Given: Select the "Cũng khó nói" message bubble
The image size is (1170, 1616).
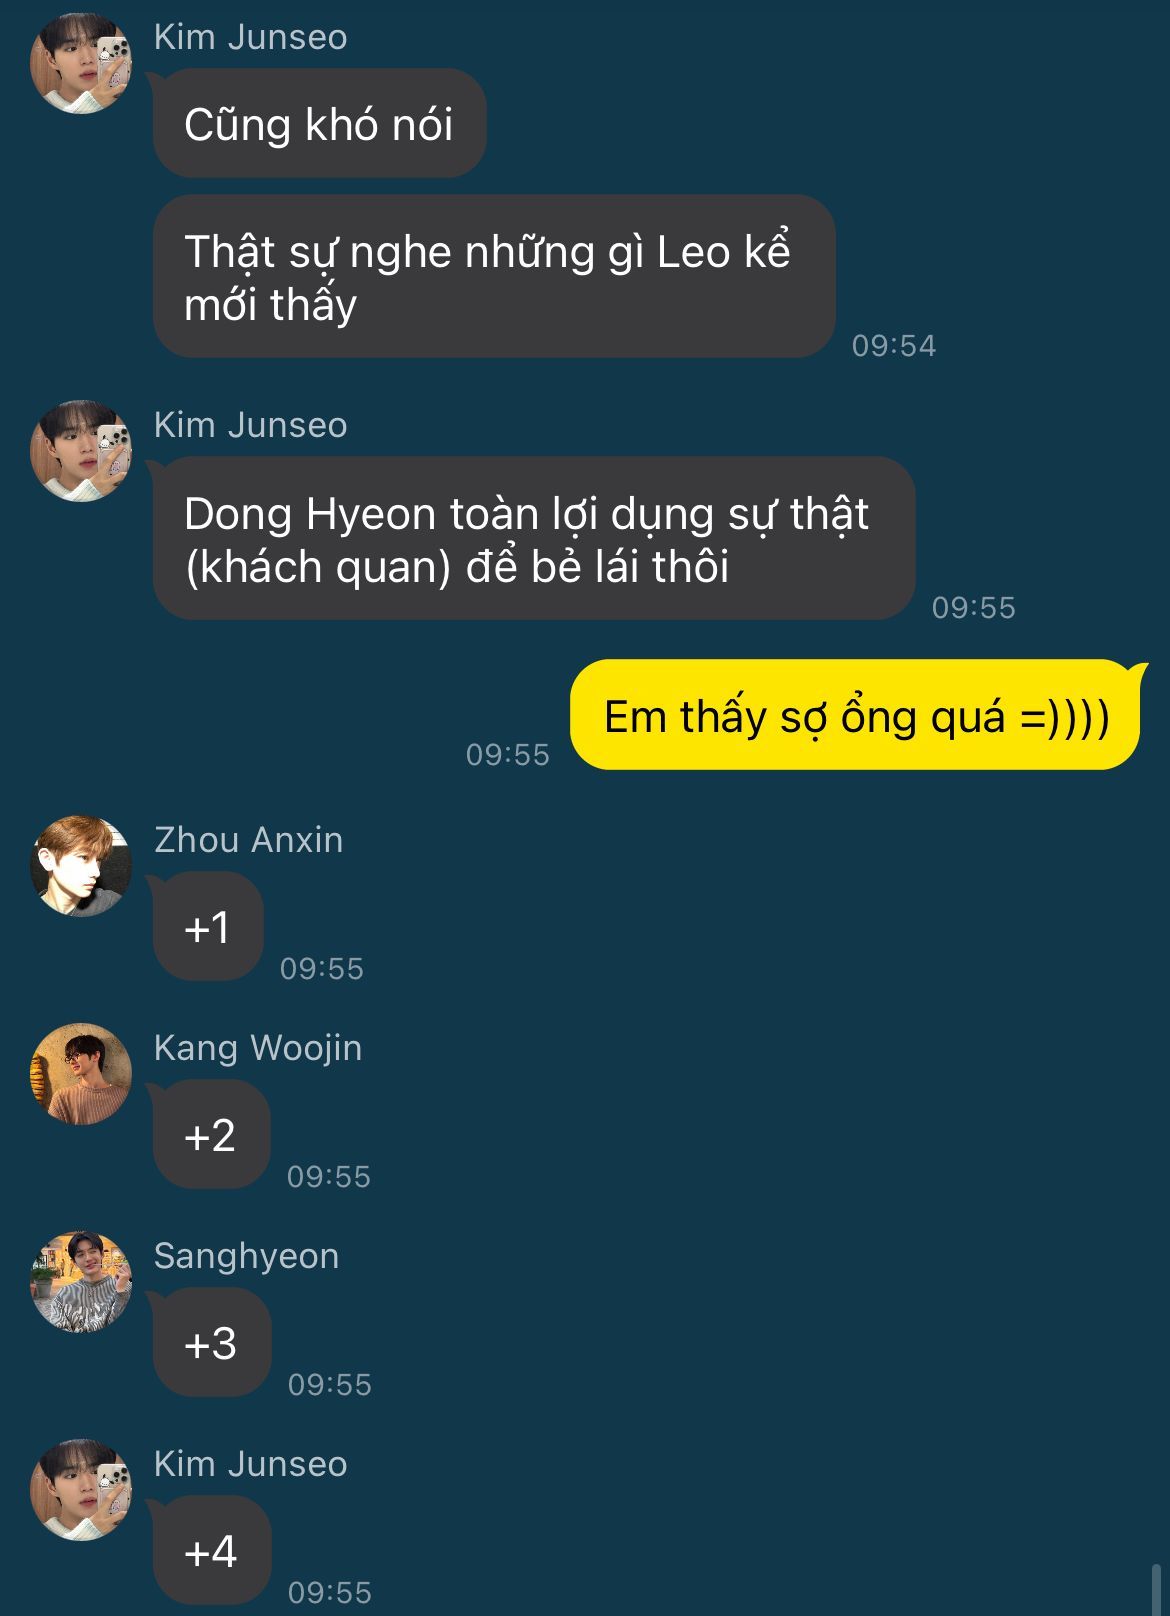Looking at the screenshot, I should pyautogui.click(x=319, y=123).
